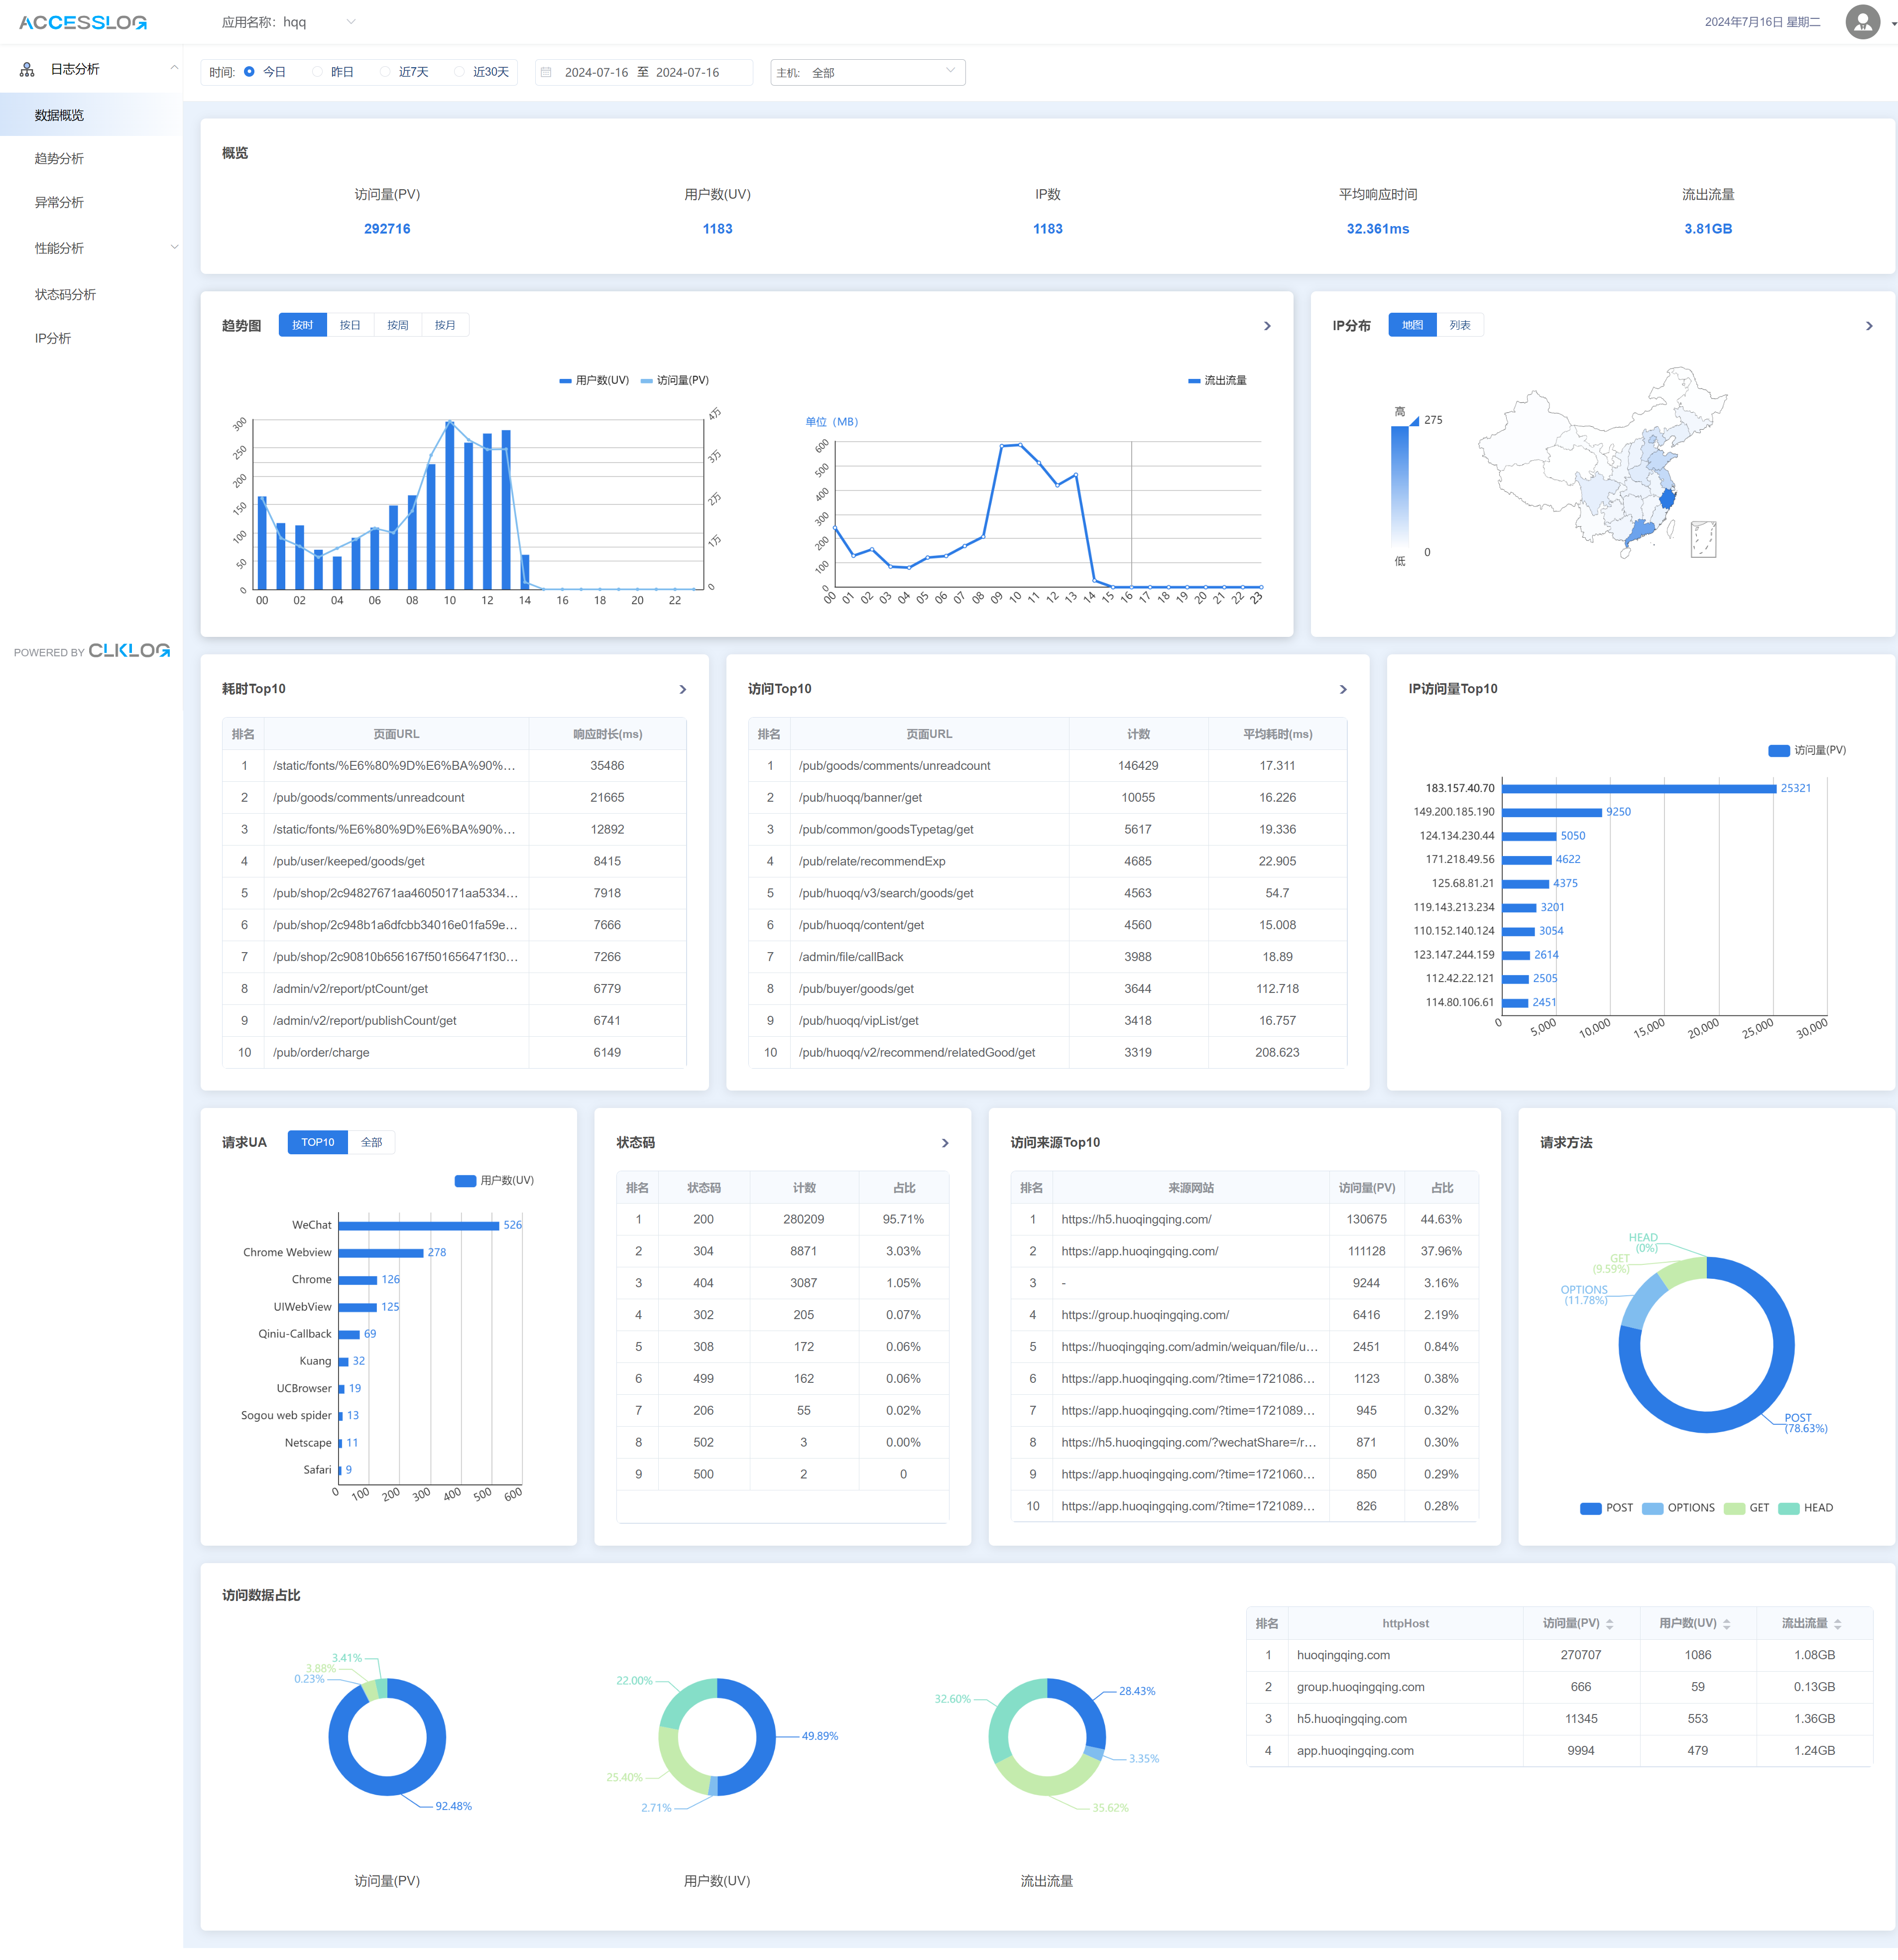This screenshot has width=1898, height=1960.
Task: Select the 近30天 time radio button
Action: pyautogui.click(x=459, y=72)
